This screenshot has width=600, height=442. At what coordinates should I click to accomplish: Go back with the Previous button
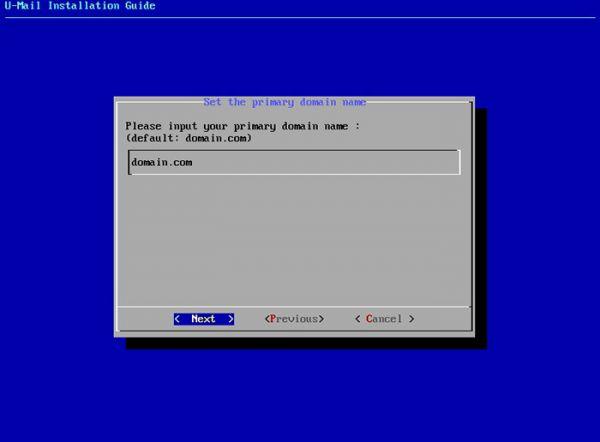tap(294, 319)
